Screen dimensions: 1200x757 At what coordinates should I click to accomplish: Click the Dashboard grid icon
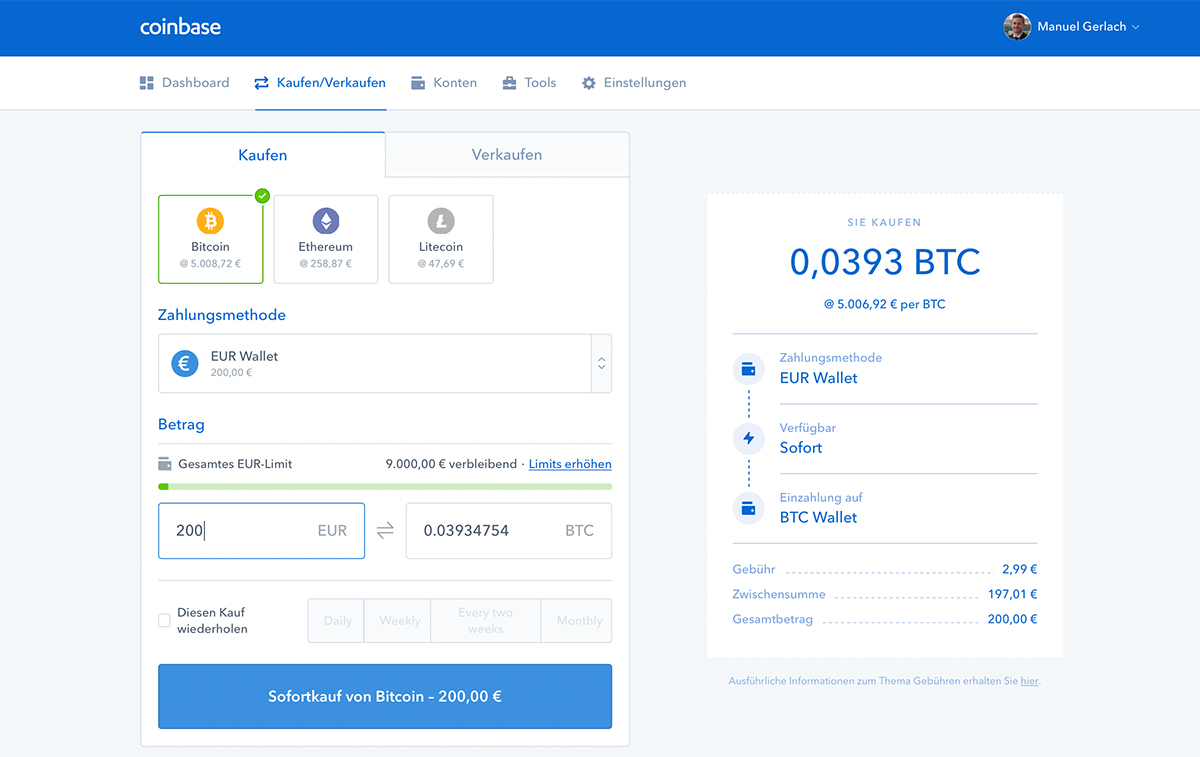click(147, 83)
